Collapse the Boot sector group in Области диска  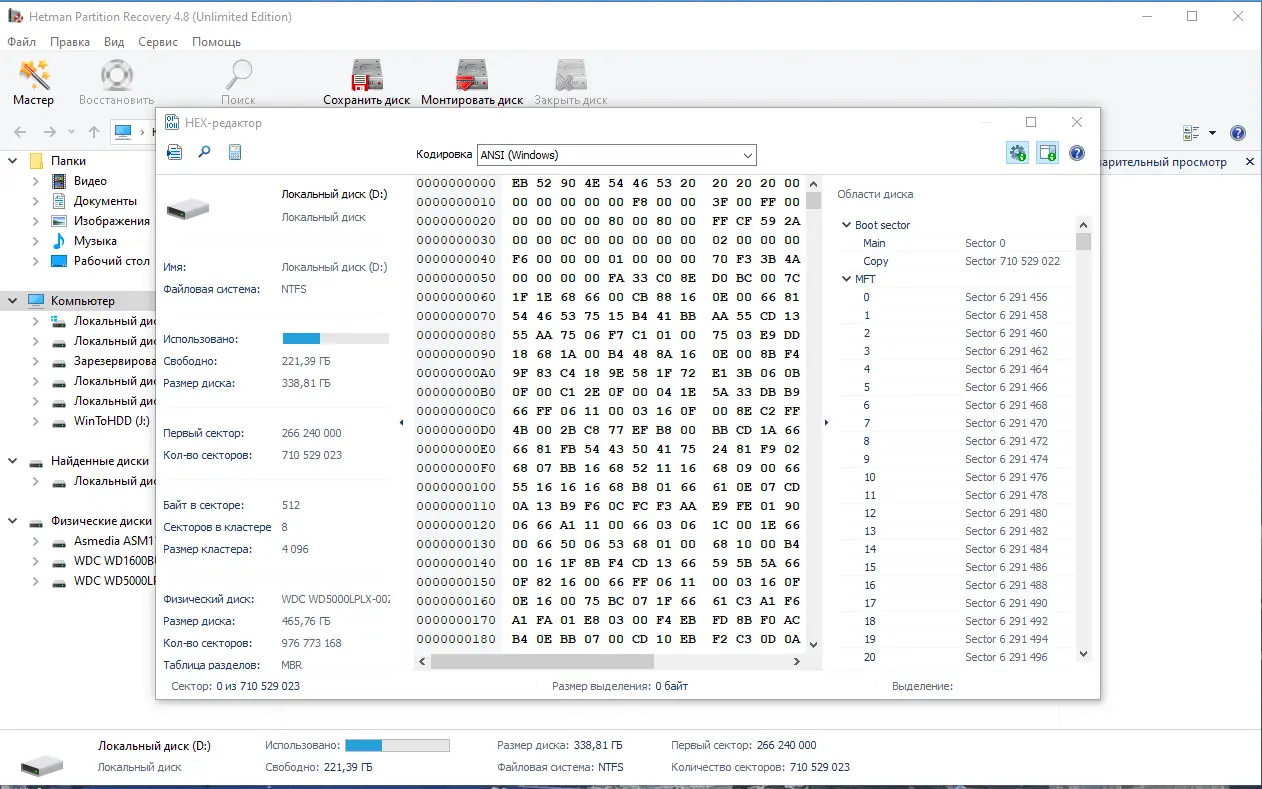pos(846,225)
